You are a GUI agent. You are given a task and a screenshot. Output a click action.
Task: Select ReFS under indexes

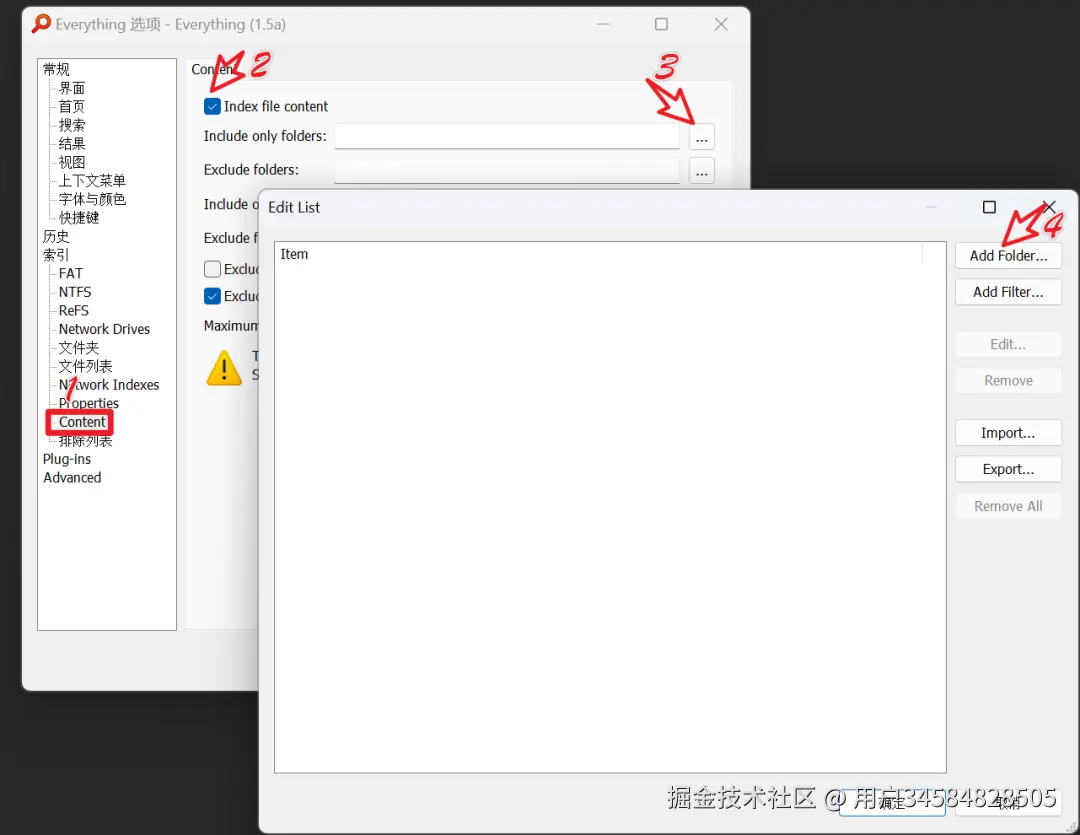pos(74,311)
